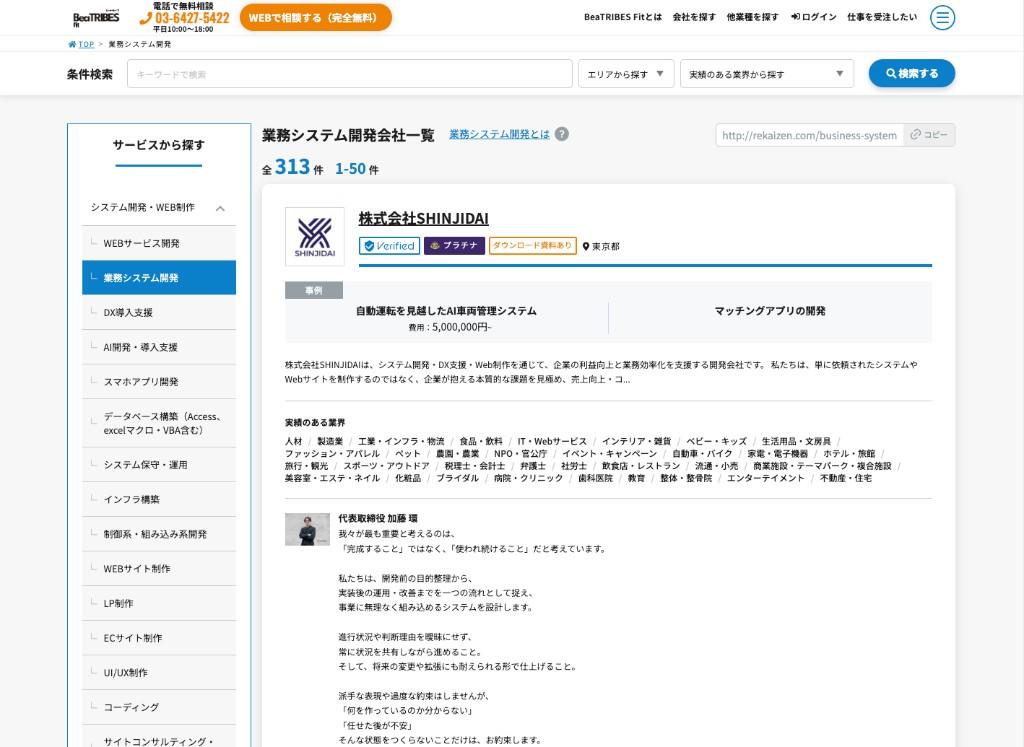Select DX導入支援 in sidebar
1024x747 pixels.
(x=159, y=312)
